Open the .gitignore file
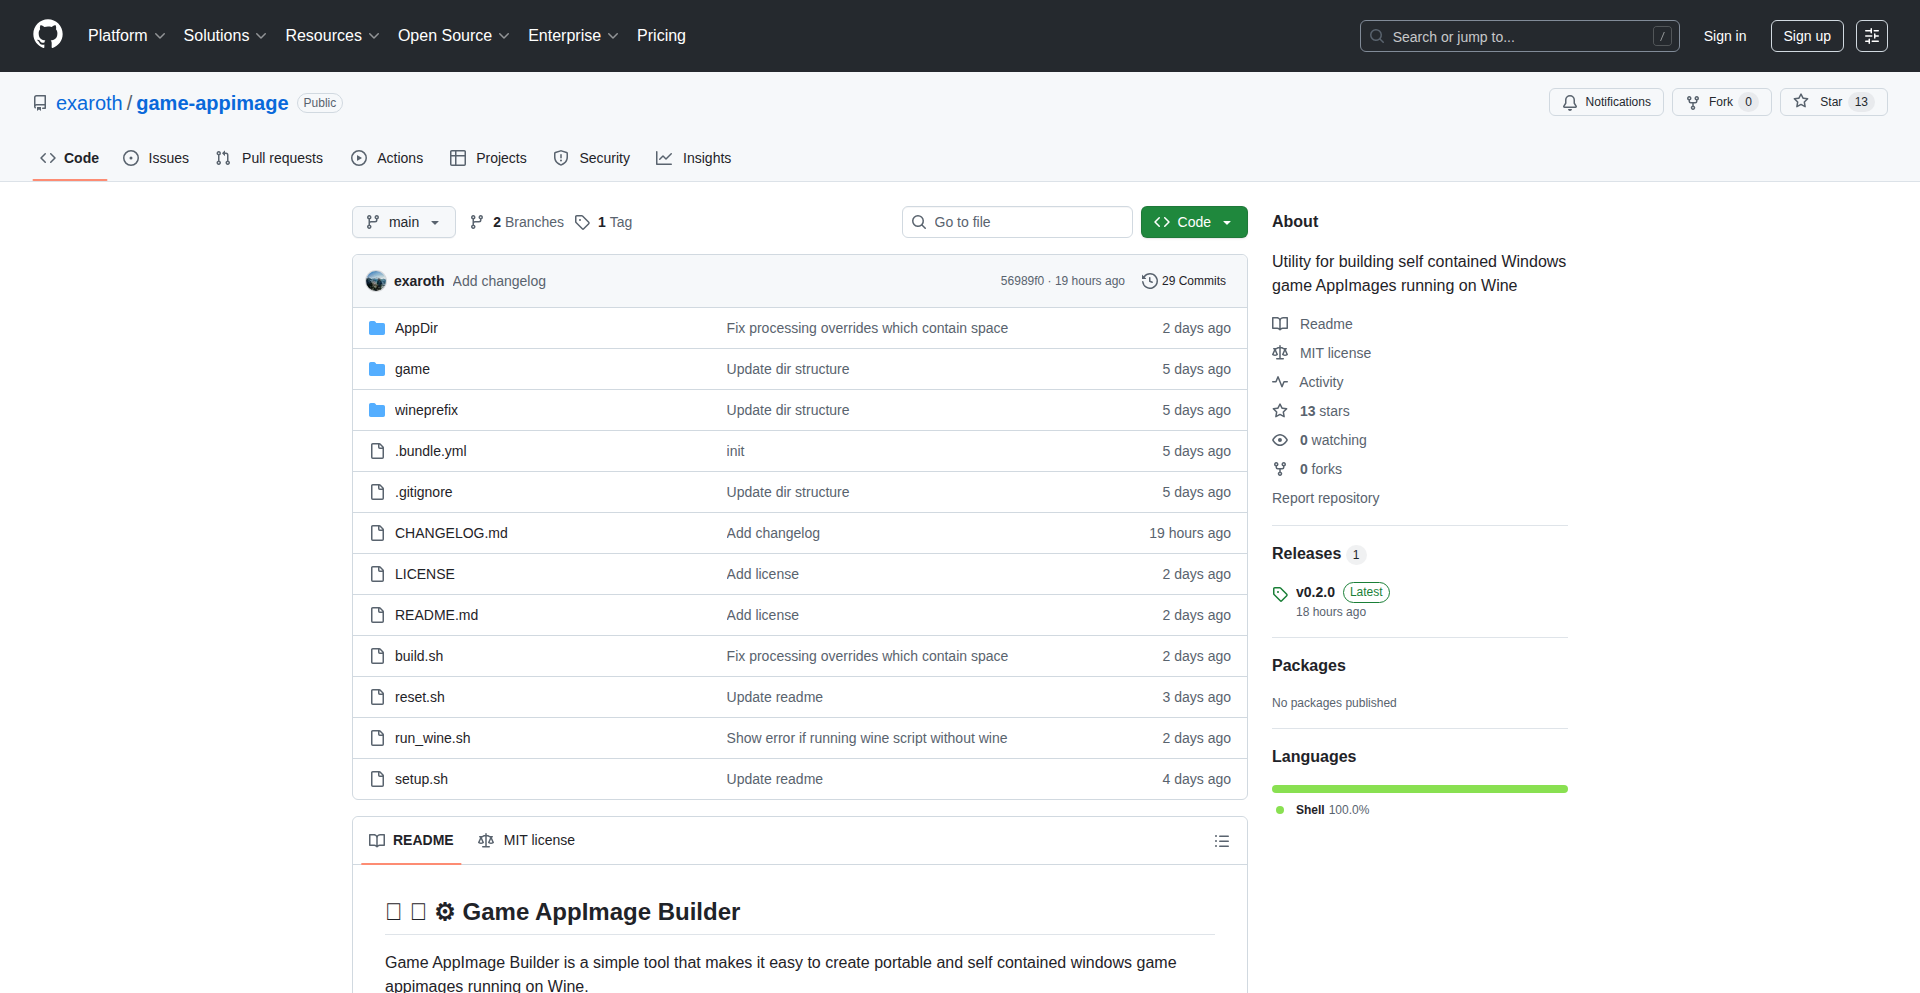Screen dimensions: 1920x993 pos(424,492)
